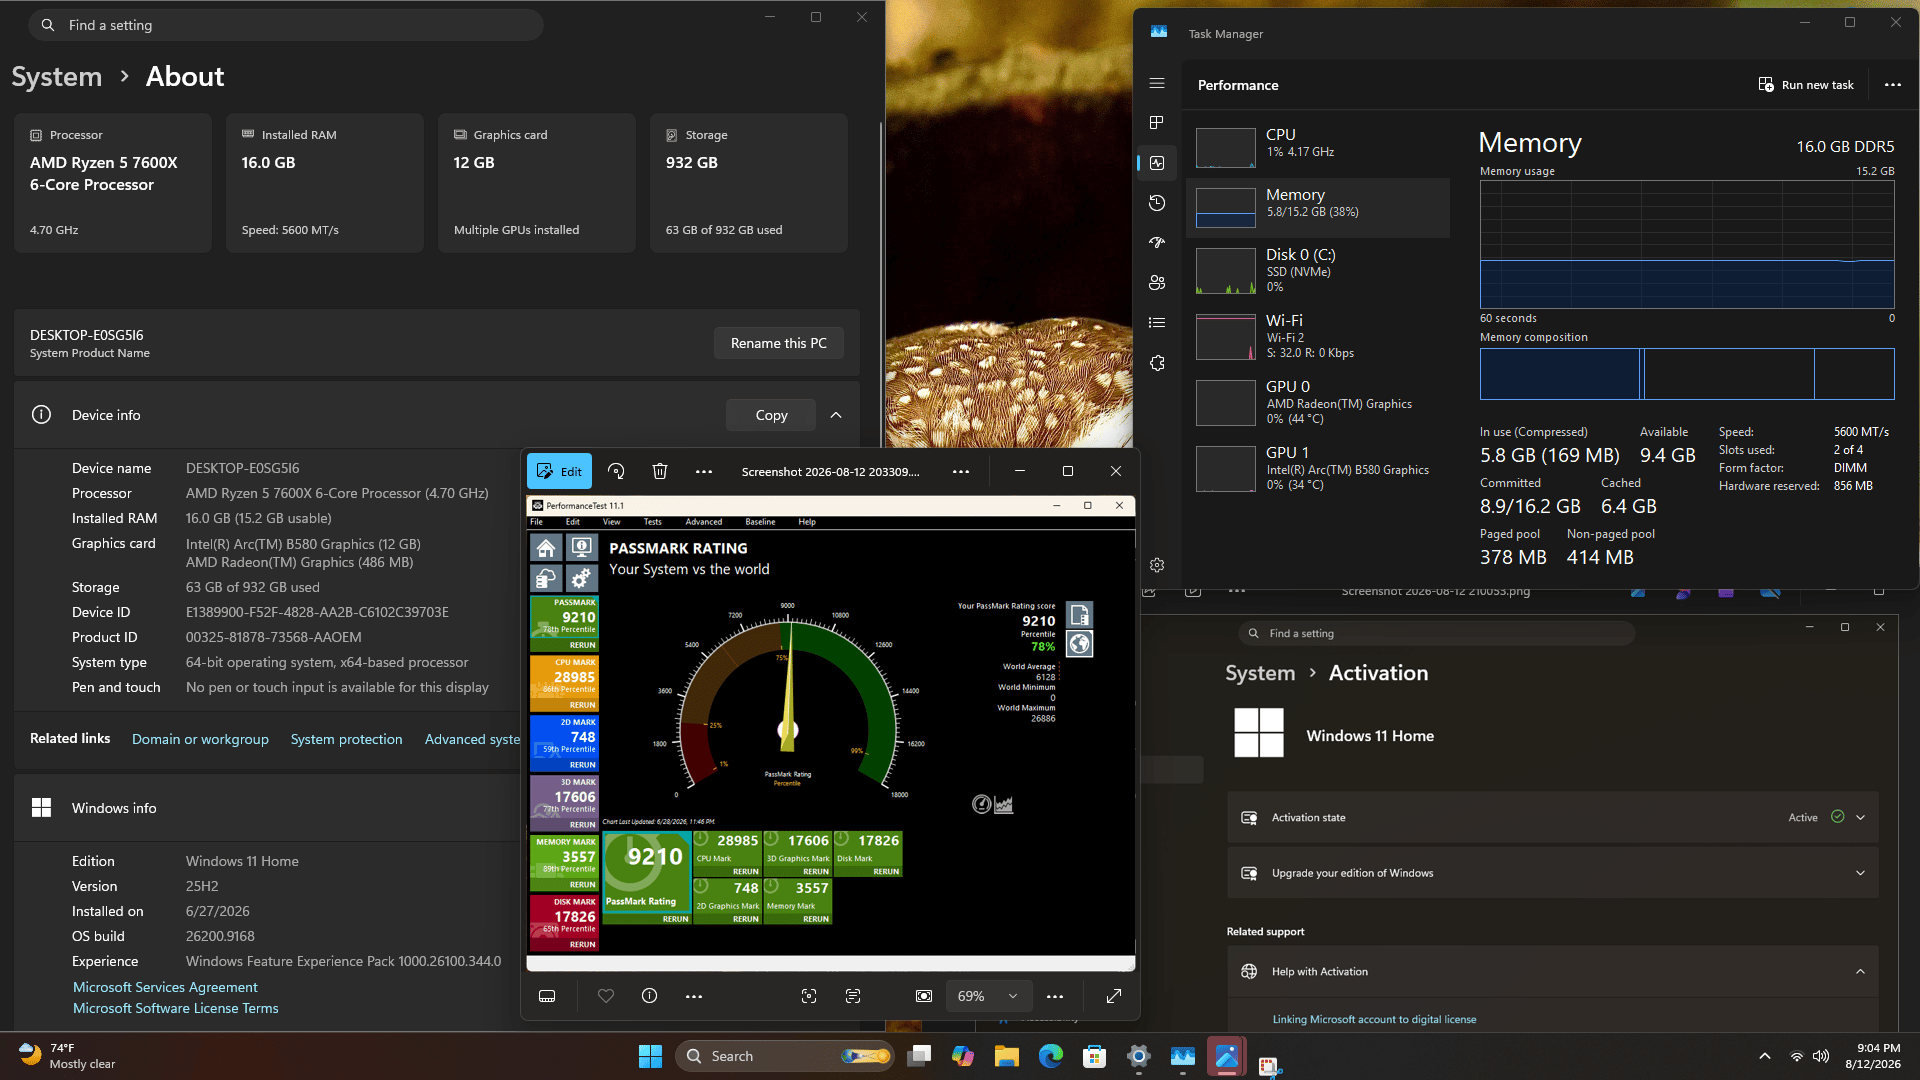Image resolution: width=1920 pixels, height=1080 pixels.
Task: Click System breadcrumb in About window
Action: 57,77
